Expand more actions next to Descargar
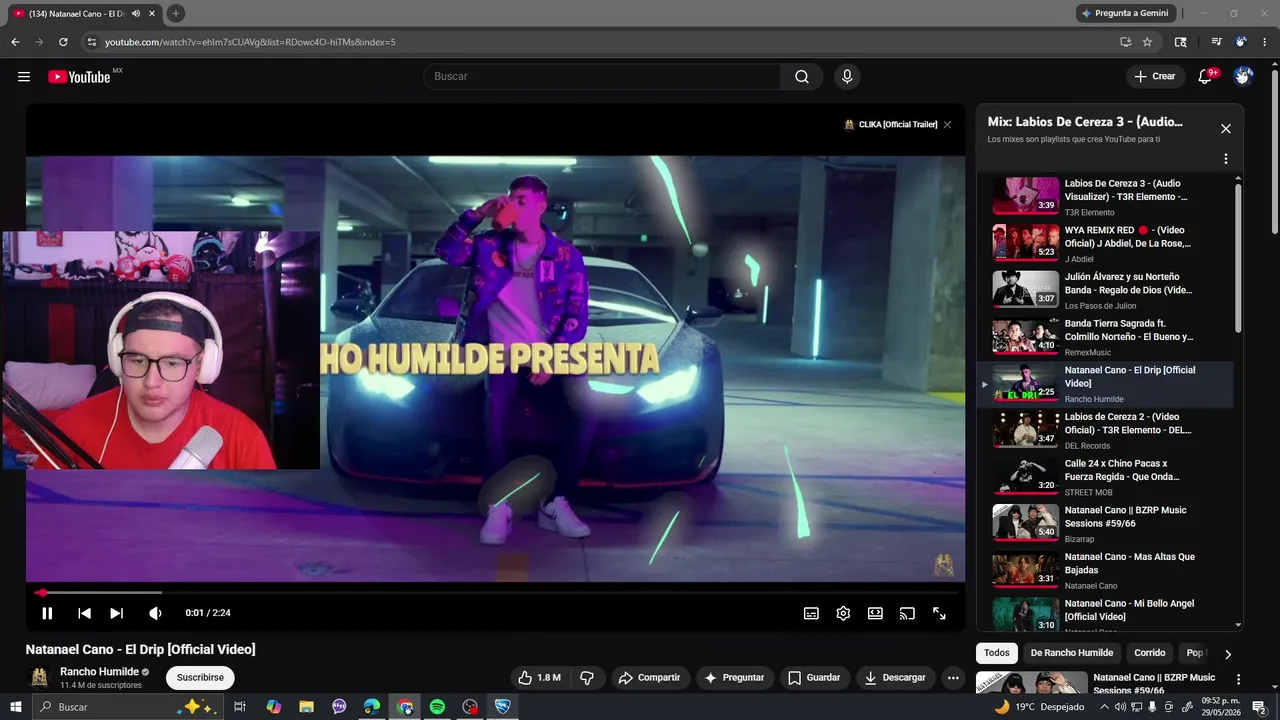 (953, 677)
